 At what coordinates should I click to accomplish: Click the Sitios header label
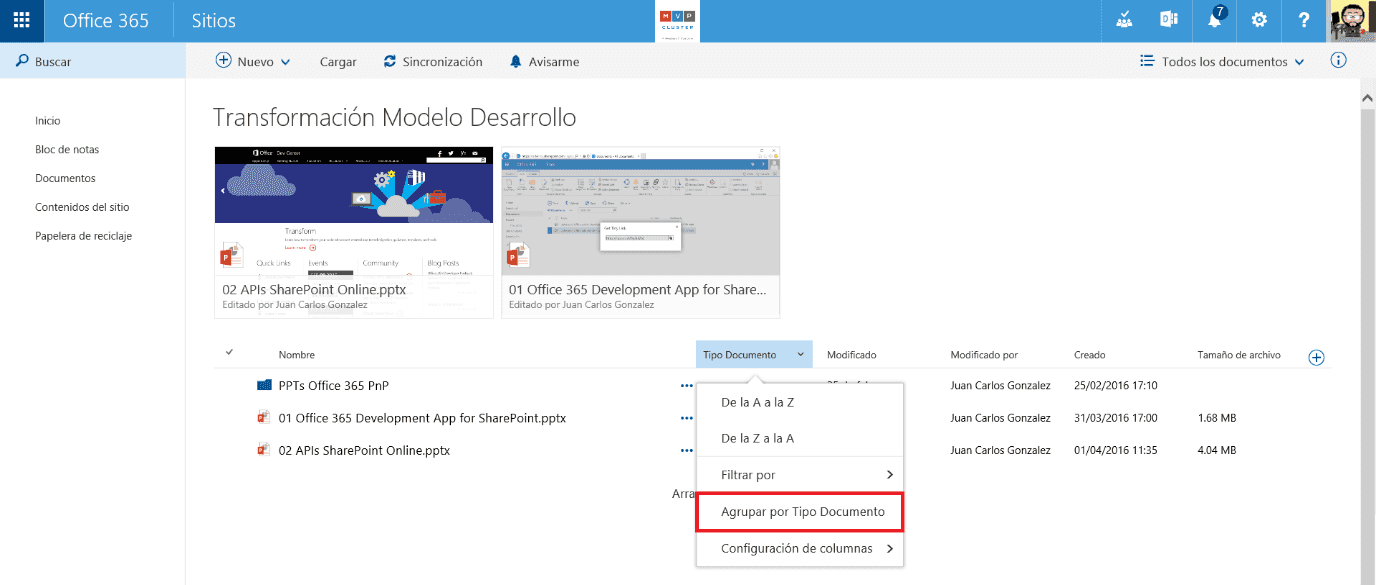click(213, 20)
